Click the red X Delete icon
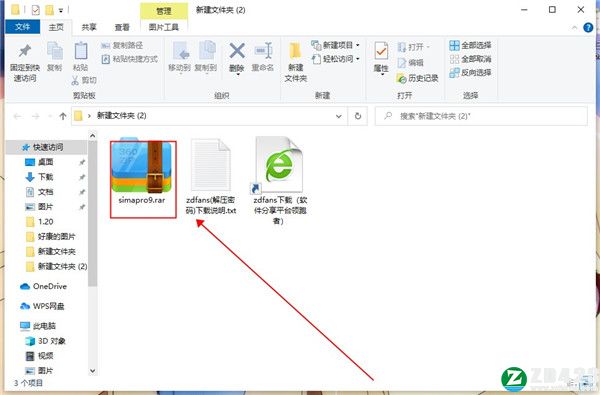600x395 pixels. [237, 51]
